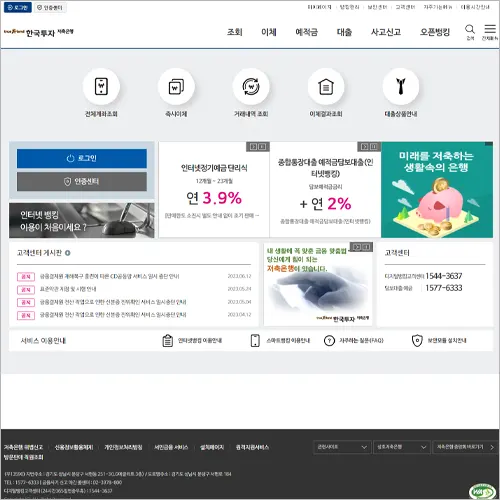Click the 인터넷정기예금 단리식 3.9% banner
The height and width of the screenshot is (500, 500).
pyautogui.click(x=214, y=190)
